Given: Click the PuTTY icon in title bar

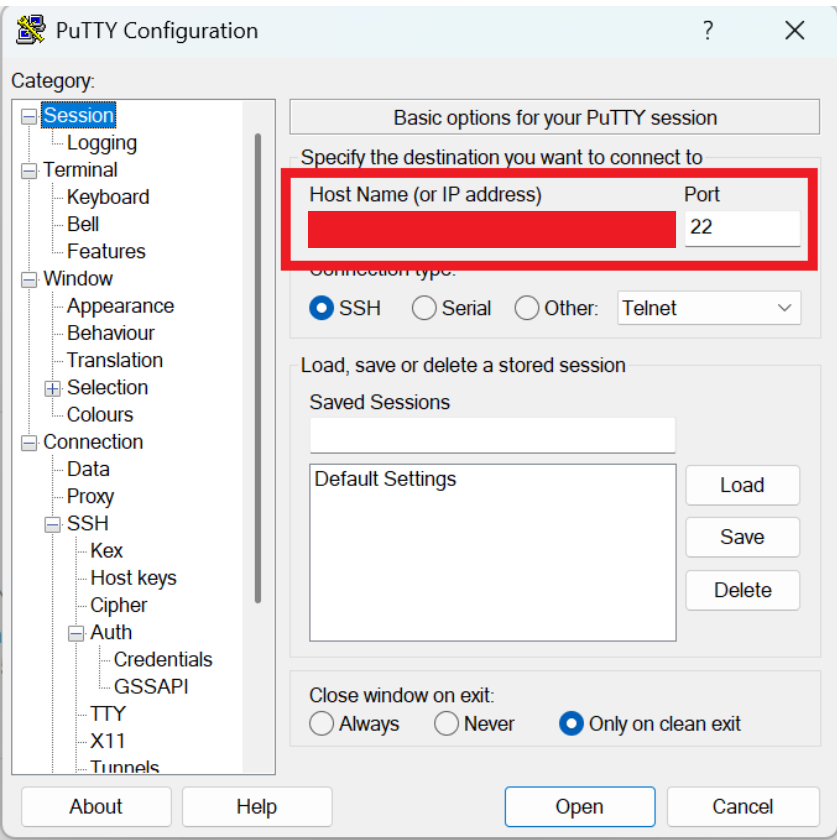Looking at the screenshot, I should pos(31,30).
